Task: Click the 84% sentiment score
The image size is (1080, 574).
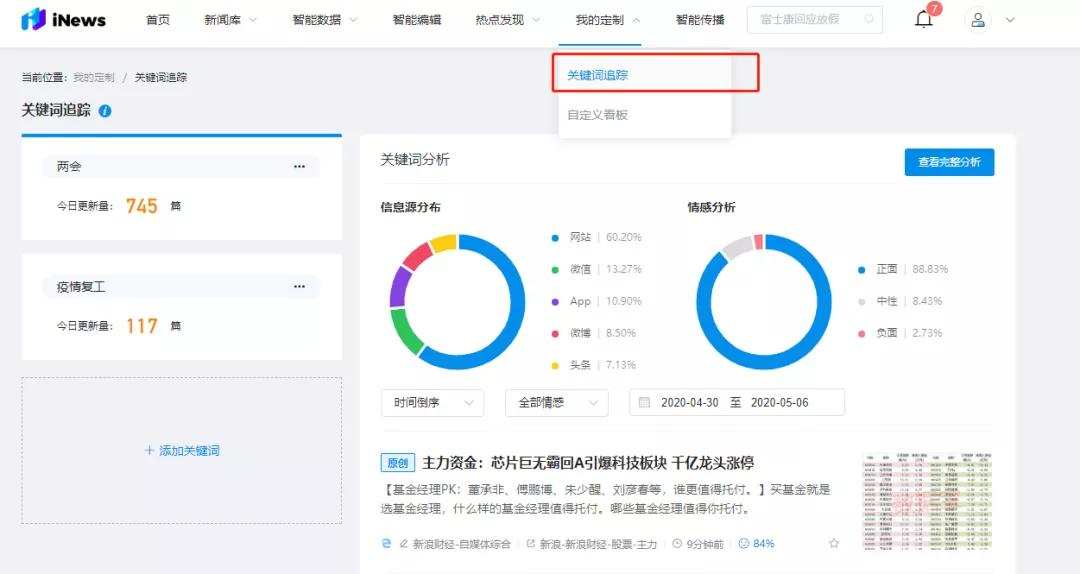Action: coord(763,544)
